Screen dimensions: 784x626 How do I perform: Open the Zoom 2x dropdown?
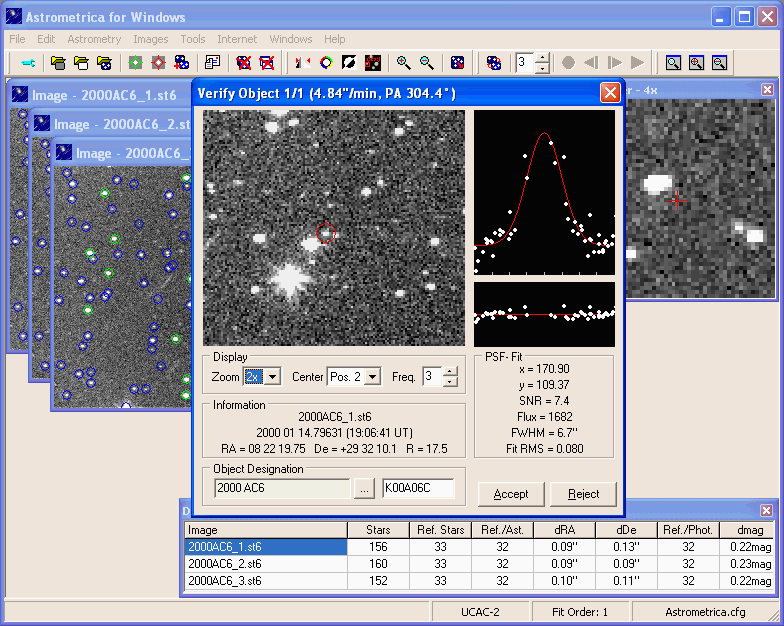[272, 377]
